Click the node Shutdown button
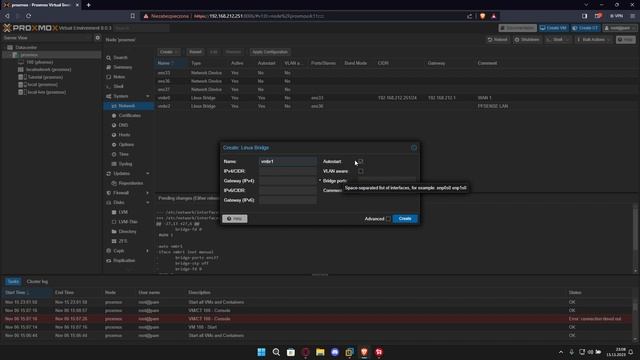The image size is (640, 360). (x=527, y=40)
